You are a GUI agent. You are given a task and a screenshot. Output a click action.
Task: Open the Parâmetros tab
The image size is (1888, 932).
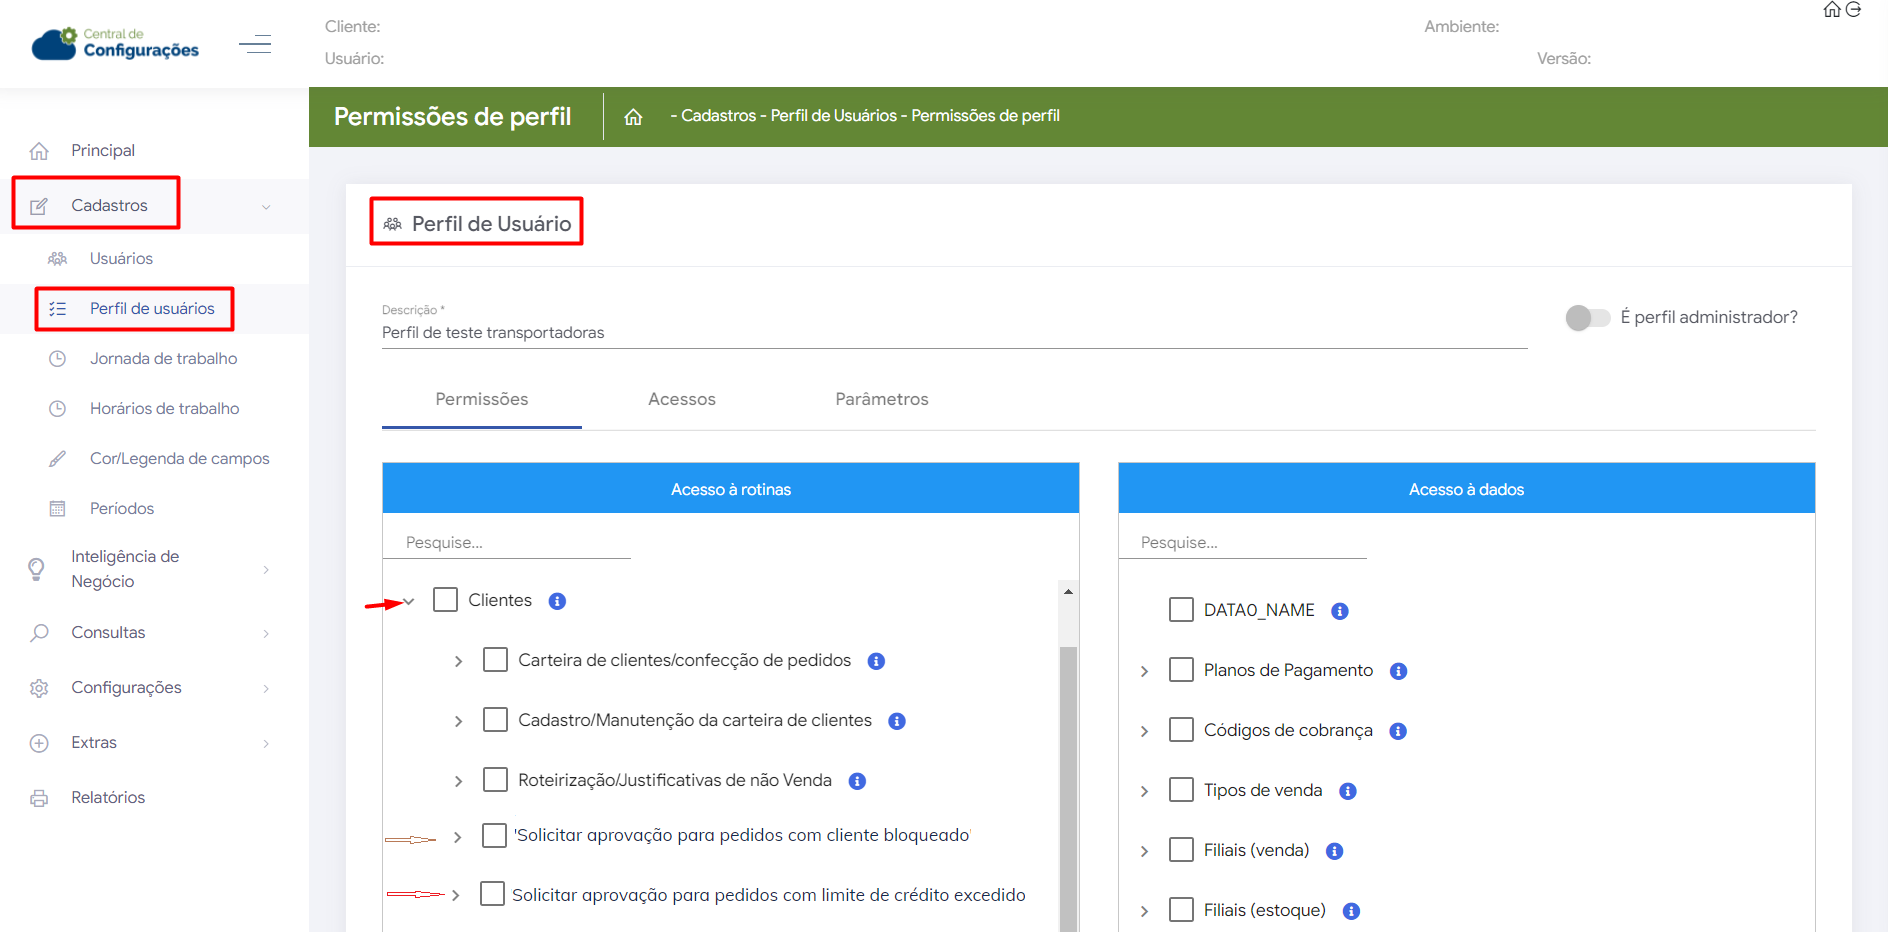[x=881, y=399]
